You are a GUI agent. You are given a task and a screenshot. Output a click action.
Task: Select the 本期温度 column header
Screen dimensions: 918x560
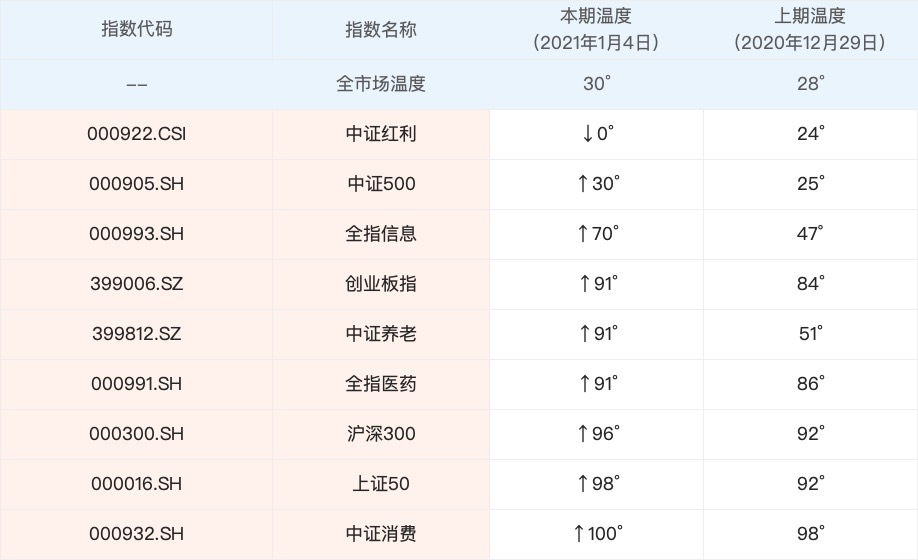596,29
